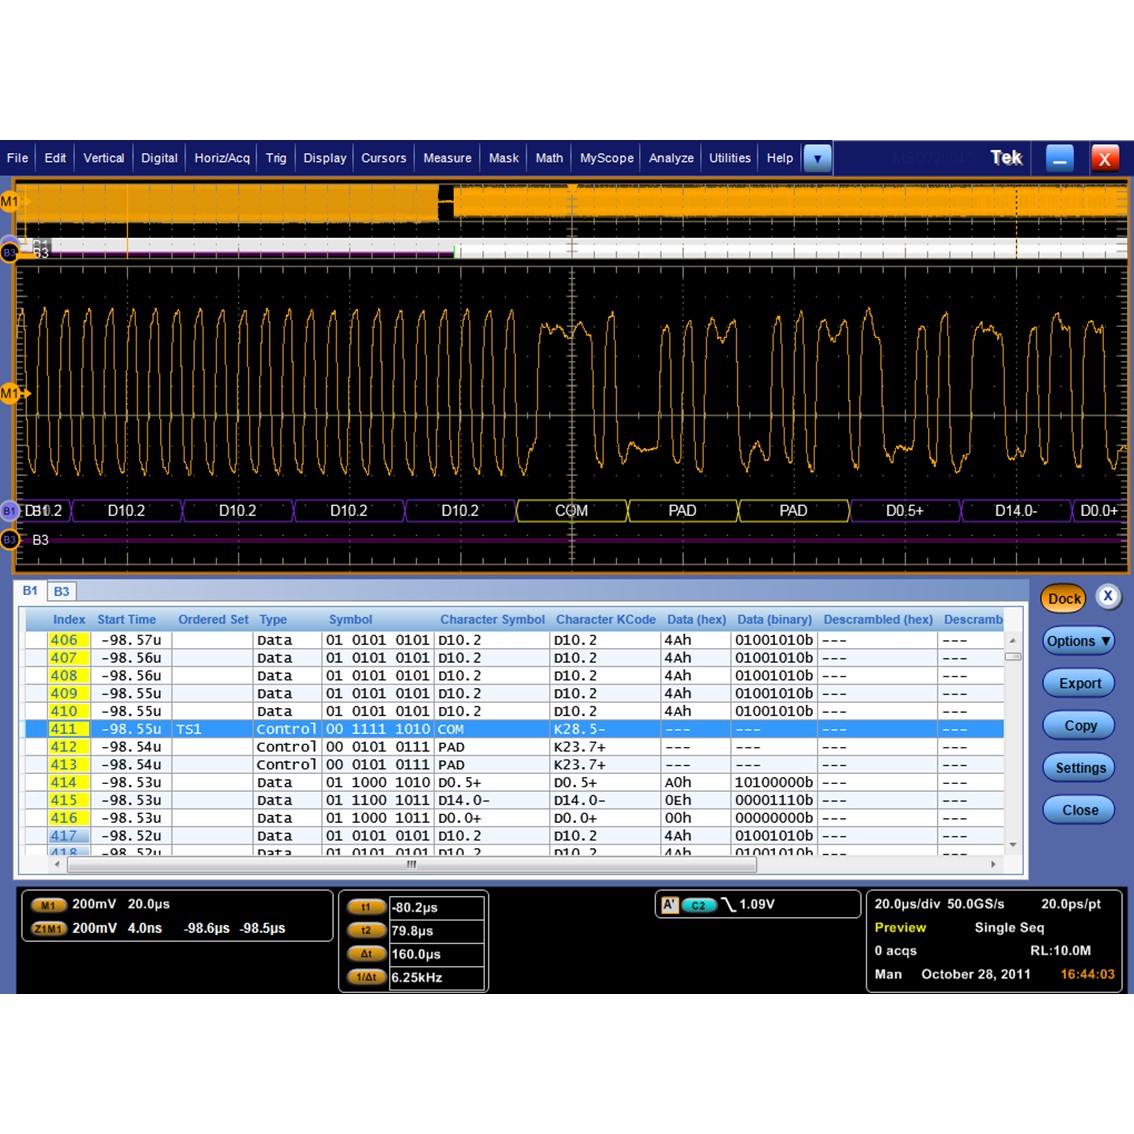1134x1134 pixels.
Task: Select the Δt delta-time readout icon
Action: (x=366, y=954)
